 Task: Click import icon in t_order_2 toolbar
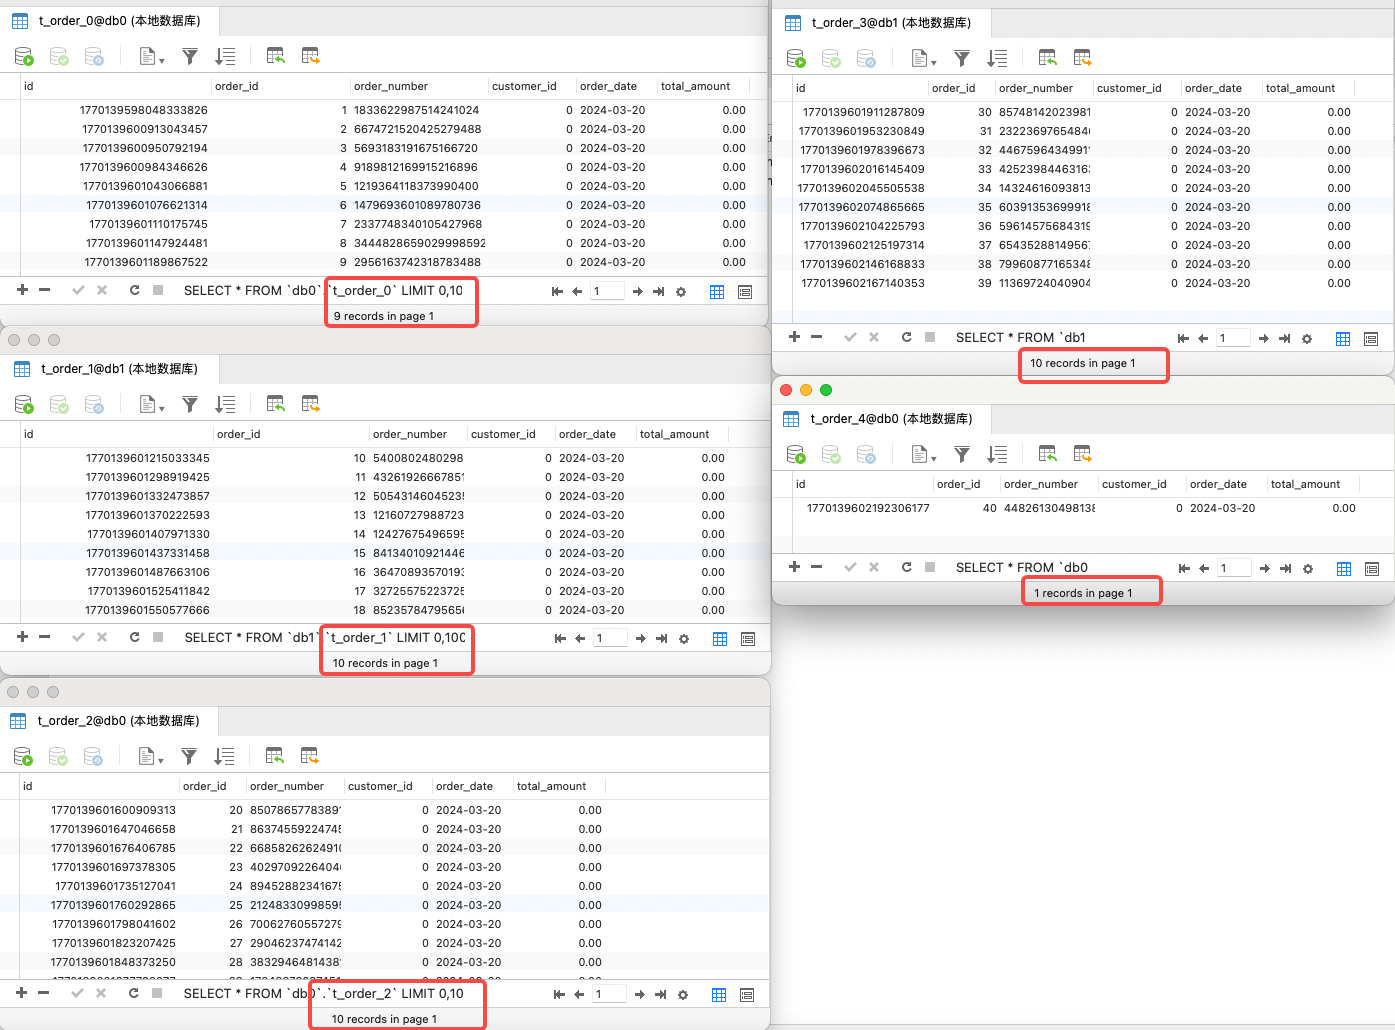pos(275,756)
